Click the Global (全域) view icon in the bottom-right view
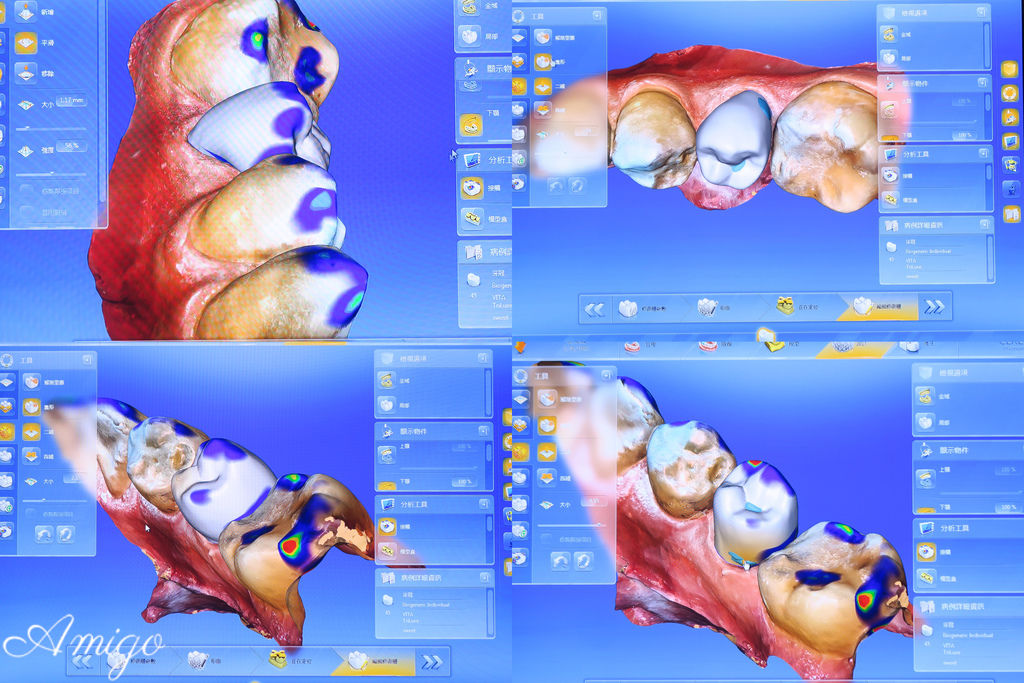The width and height of the screenshot is (1024, 683). (x=925, y=396)
